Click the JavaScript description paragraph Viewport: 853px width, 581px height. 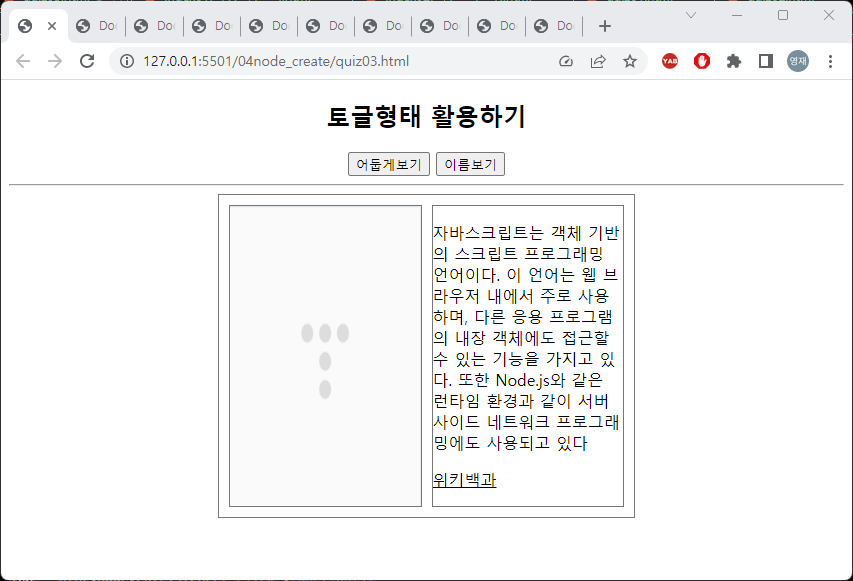coord(527,338)
